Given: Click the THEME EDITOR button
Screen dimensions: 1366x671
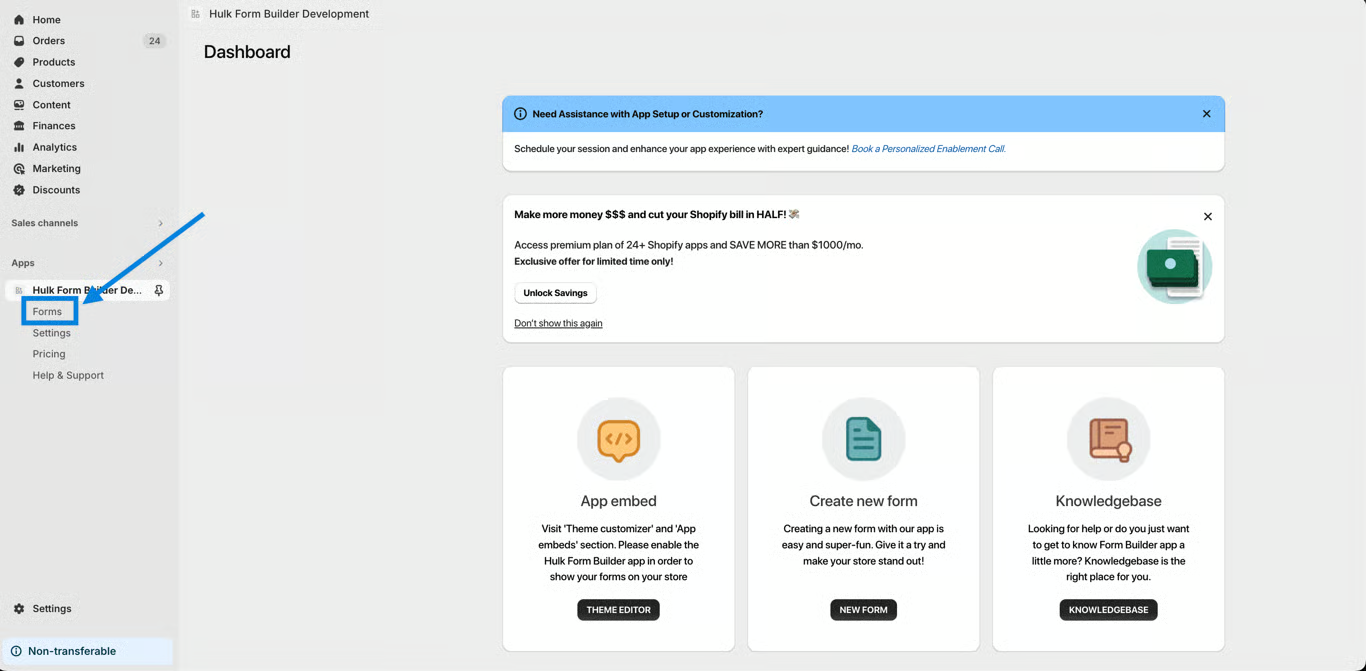Looking at the screenshot, I should tap(618, 610).
